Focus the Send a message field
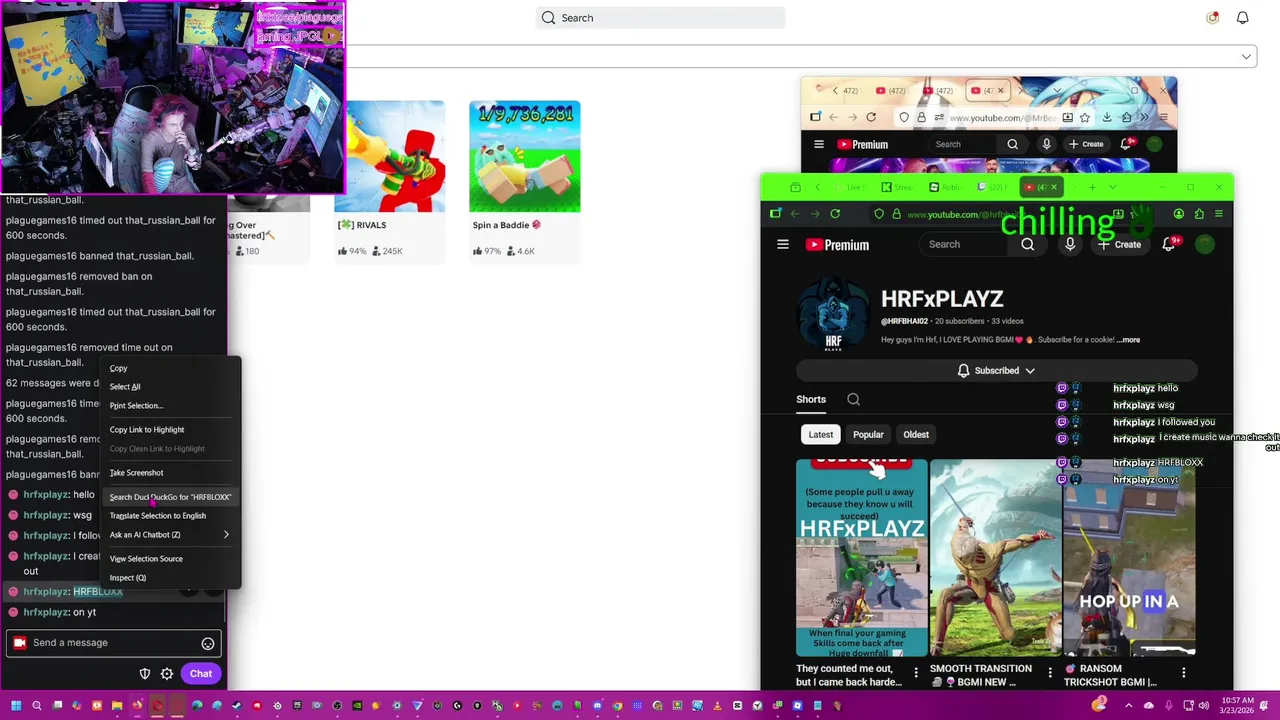 point(112,643)
